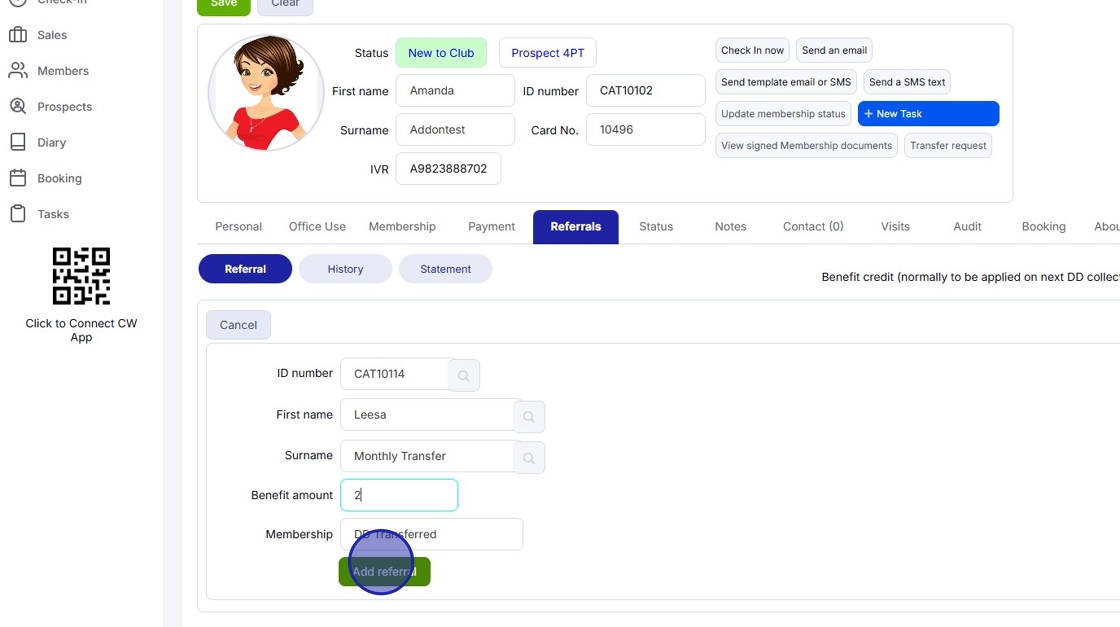
Task: Create a New Task
Action: (929, 114)
